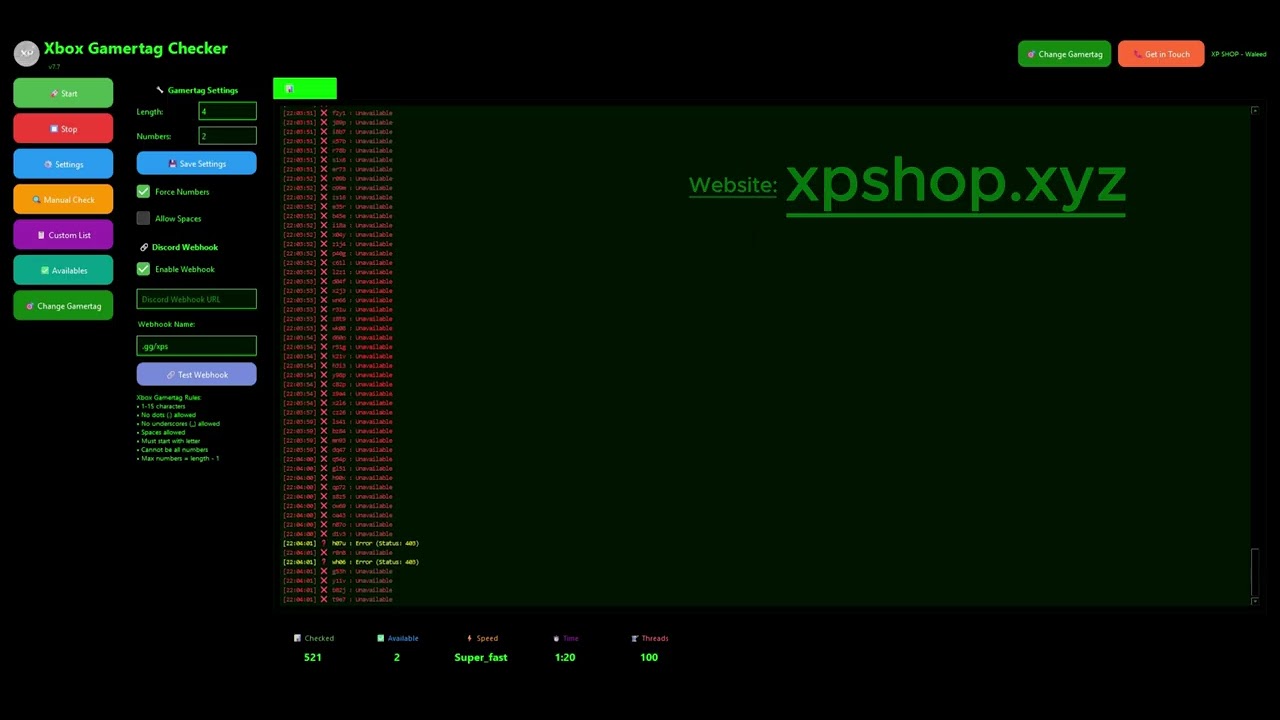This screenshot has width=1280, height=720.
Task: Select the p40g Unavailable log line
Action: [x=338, y=253]
